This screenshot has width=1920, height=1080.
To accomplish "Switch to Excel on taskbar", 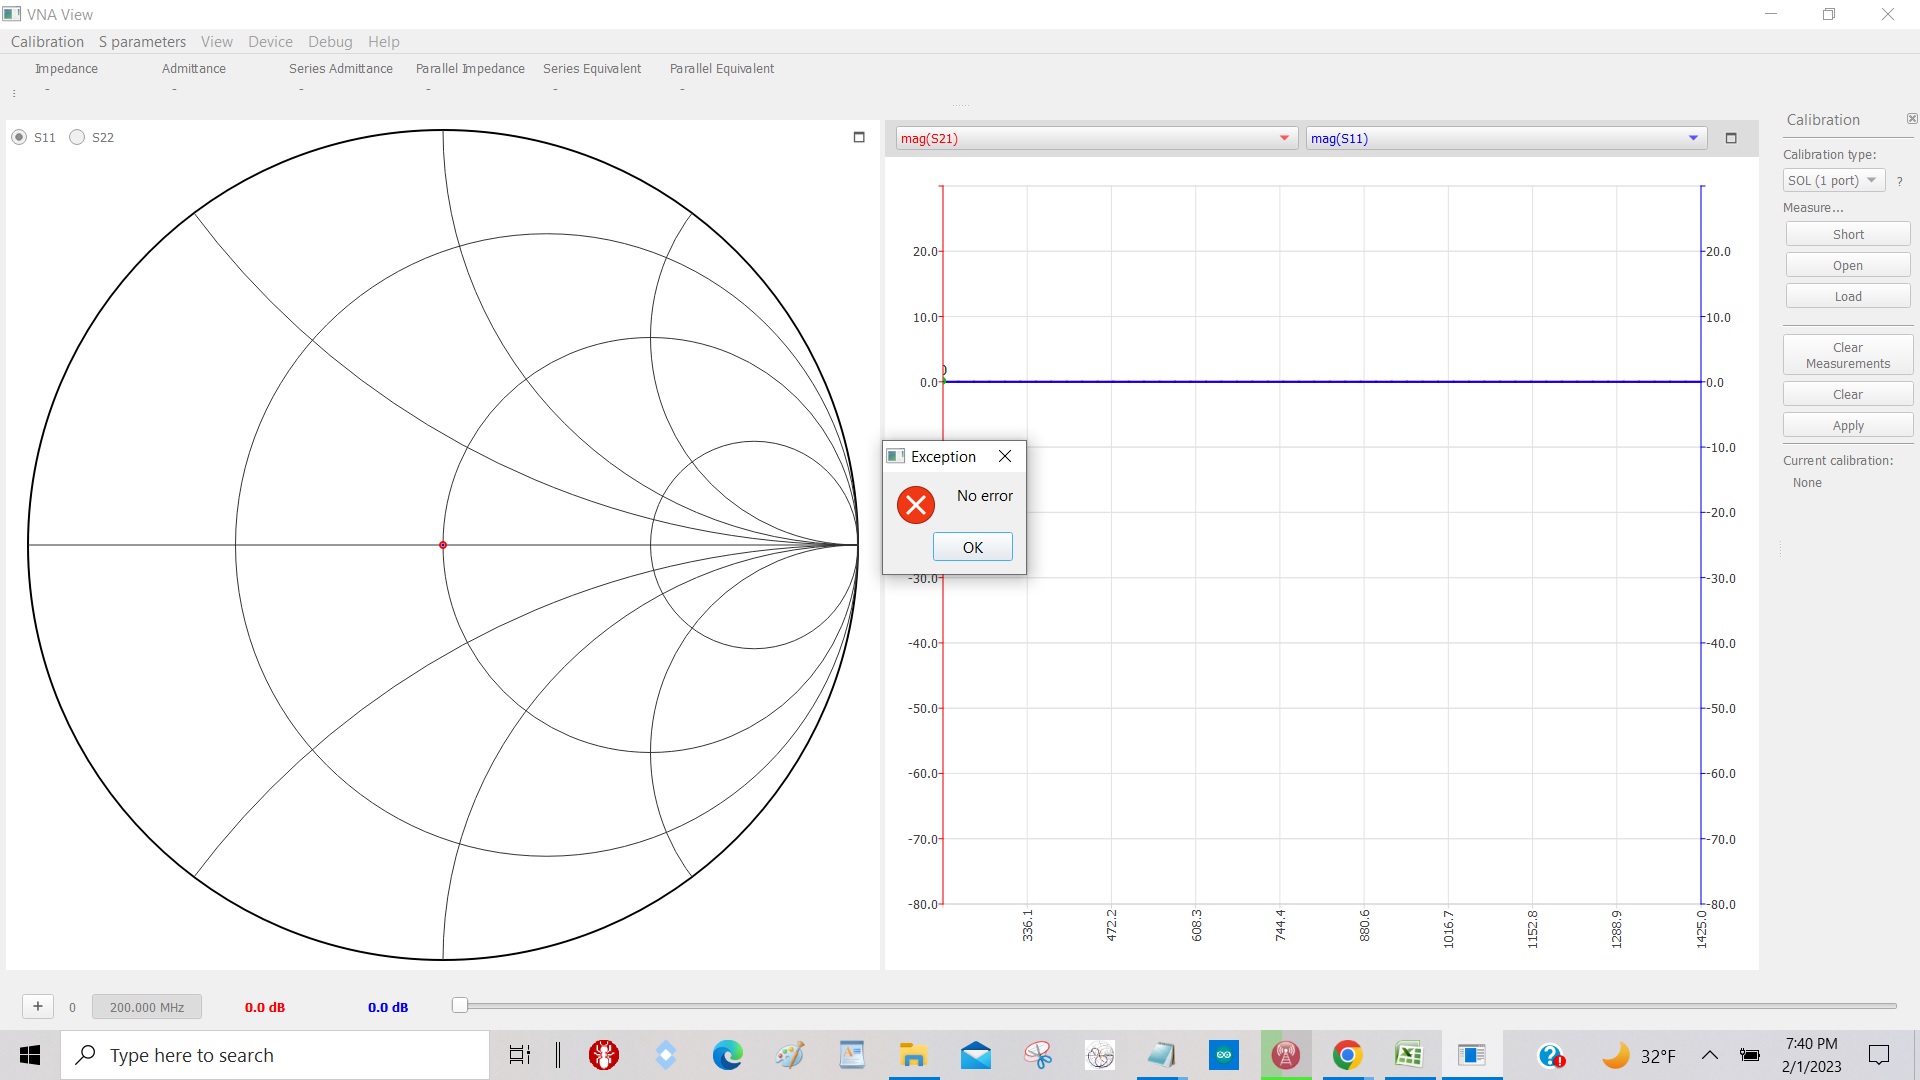I will [x=1410, y=1055].
